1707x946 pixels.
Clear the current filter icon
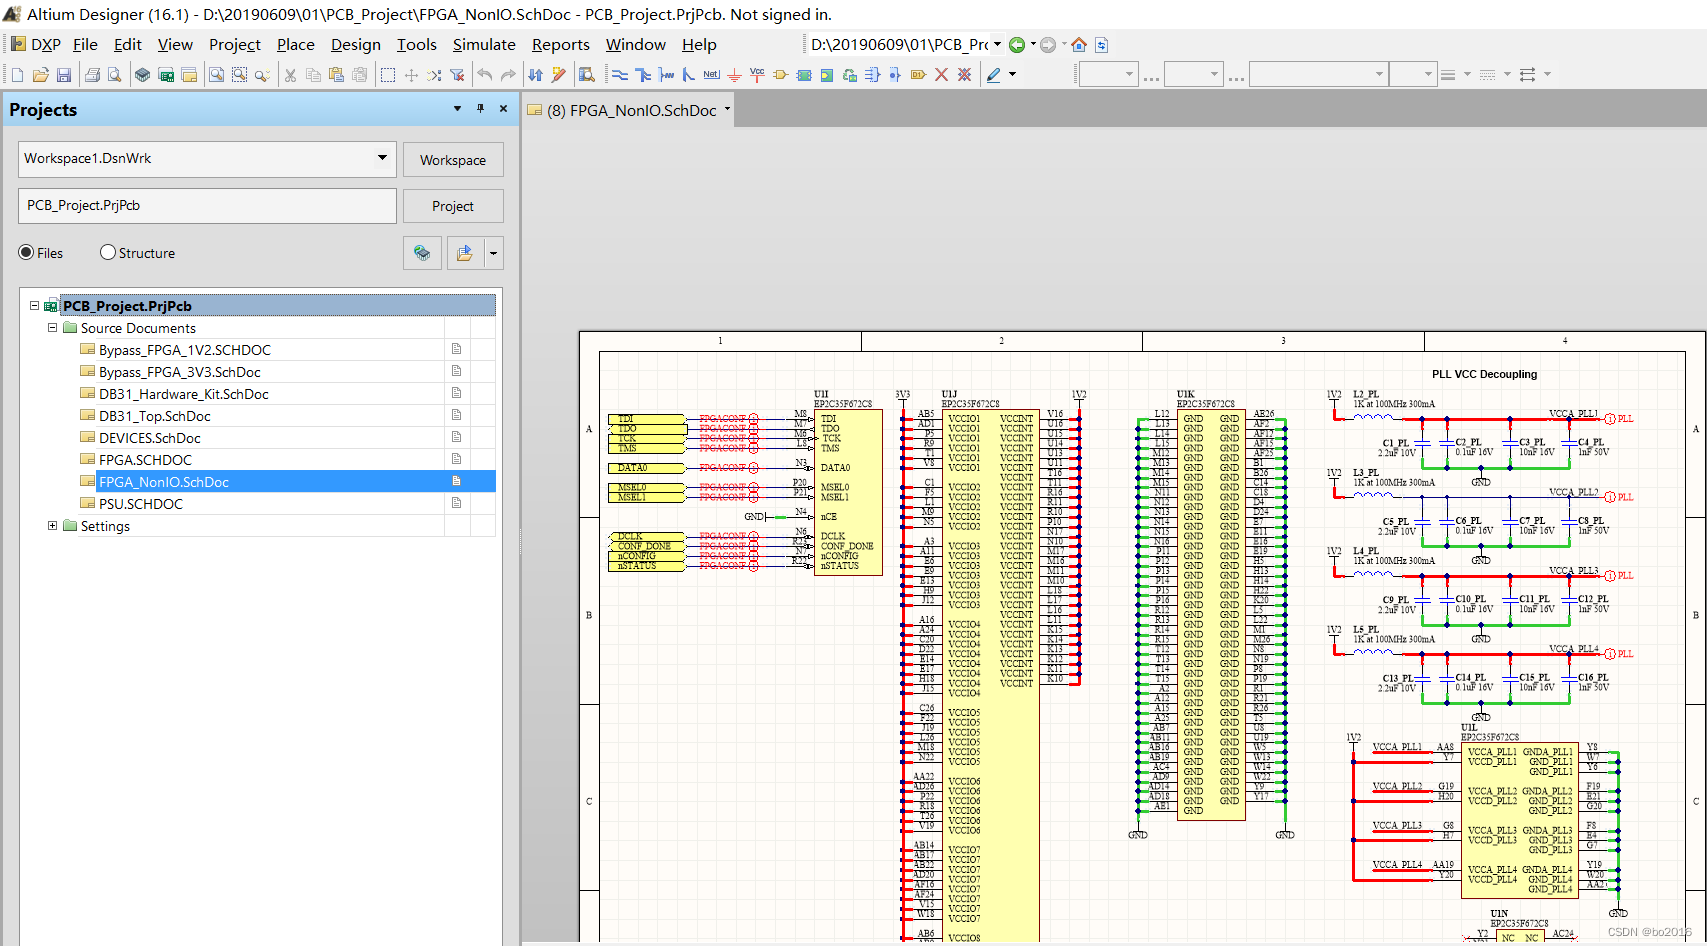(457, 75)
